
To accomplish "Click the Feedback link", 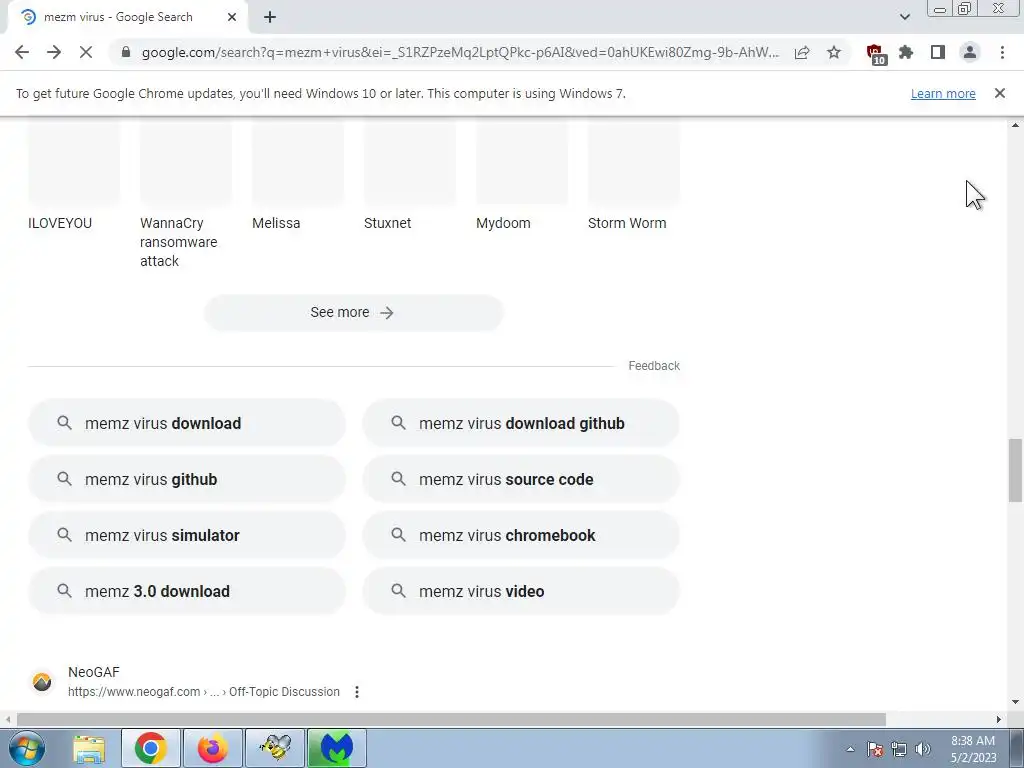I will 654,366.
